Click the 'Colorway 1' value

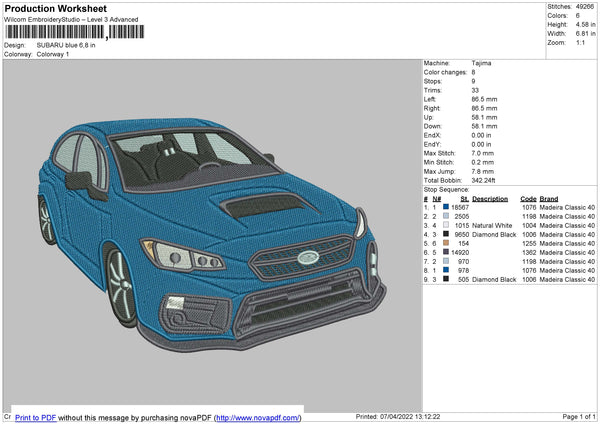coord(53,54)
